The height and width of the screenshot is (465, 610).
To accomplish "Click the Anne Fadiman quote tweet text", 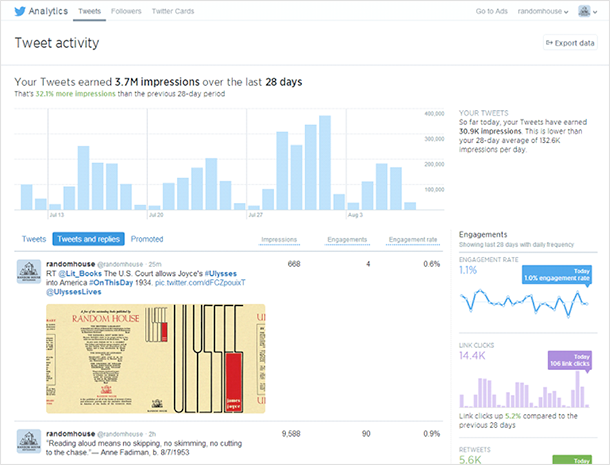I will click(x=144, y=448).
